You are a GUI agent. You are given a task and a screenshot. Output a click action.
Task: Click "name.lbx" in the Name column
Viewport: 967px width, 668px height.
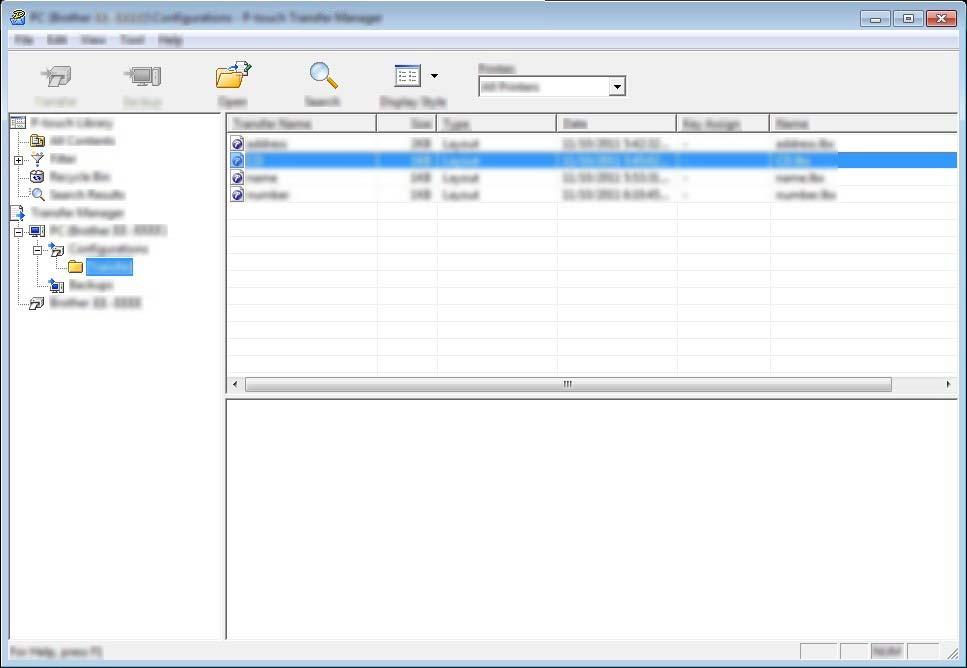click(x=800, y=178)
